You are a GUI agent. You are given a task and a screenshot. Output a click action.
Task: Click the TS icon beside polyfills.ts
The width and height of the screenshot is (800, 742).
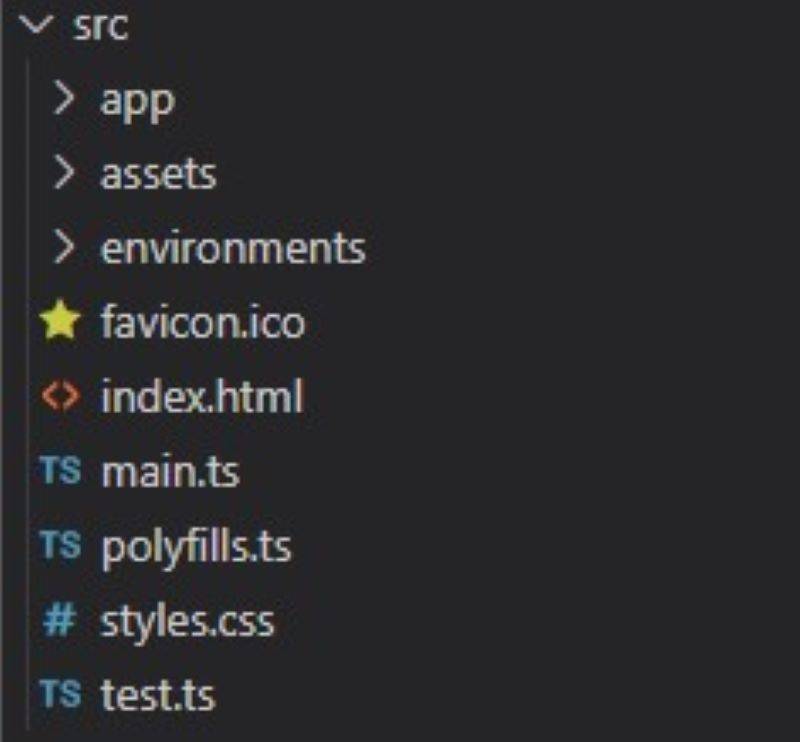(60, 546)
